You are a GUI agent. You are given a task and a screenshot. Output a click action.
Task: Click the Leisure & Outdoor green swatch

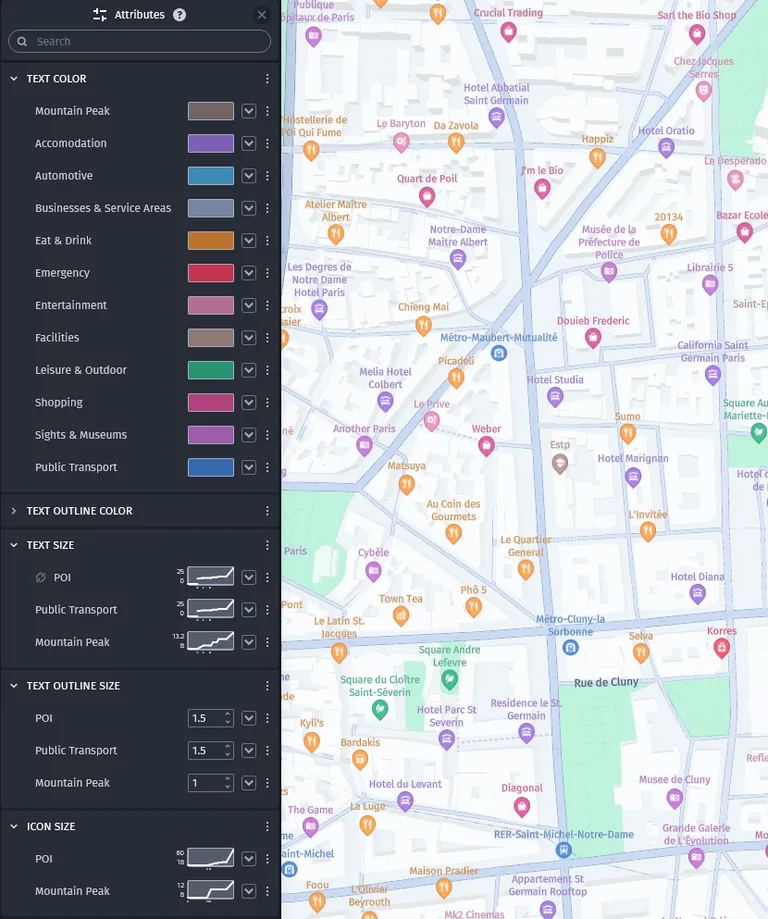pos(211,370)
